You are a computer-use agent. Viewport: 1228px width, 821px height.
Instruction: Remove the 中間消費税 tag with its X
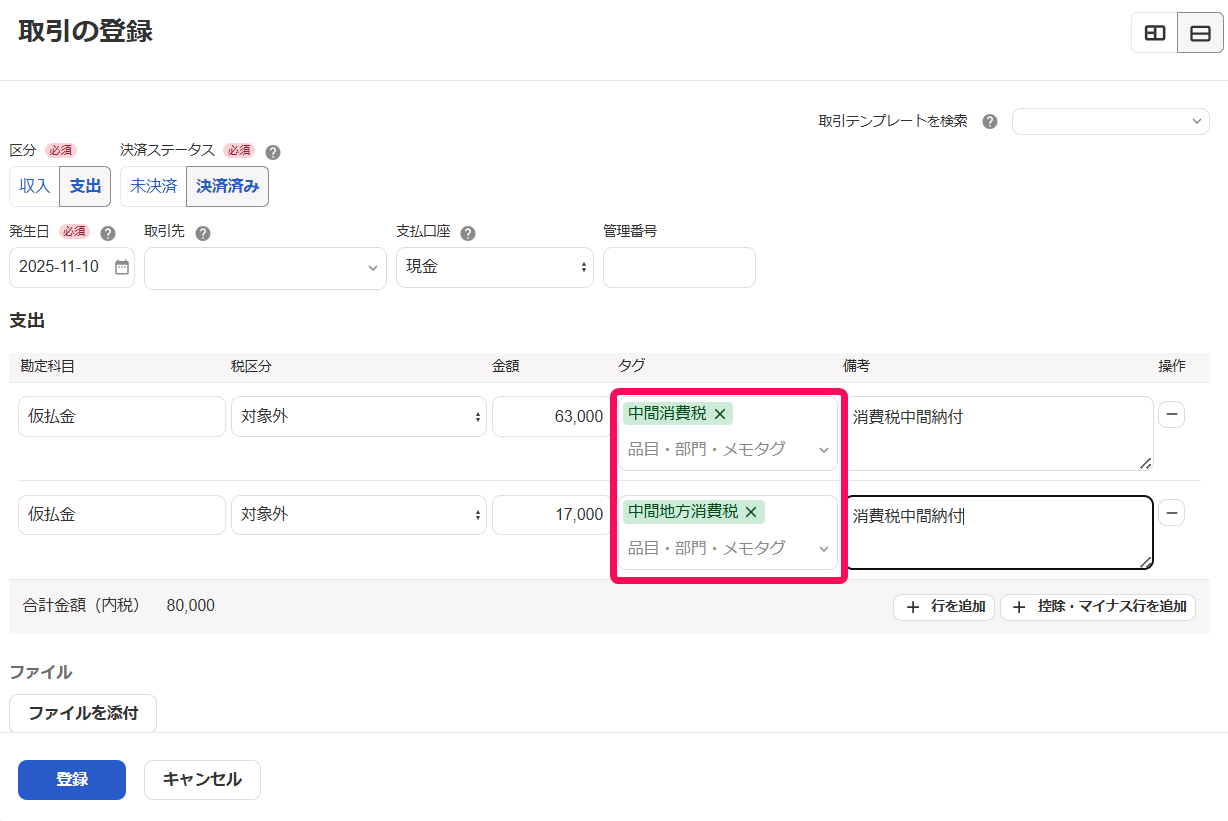pyautogui.click(x=719, y=414)
